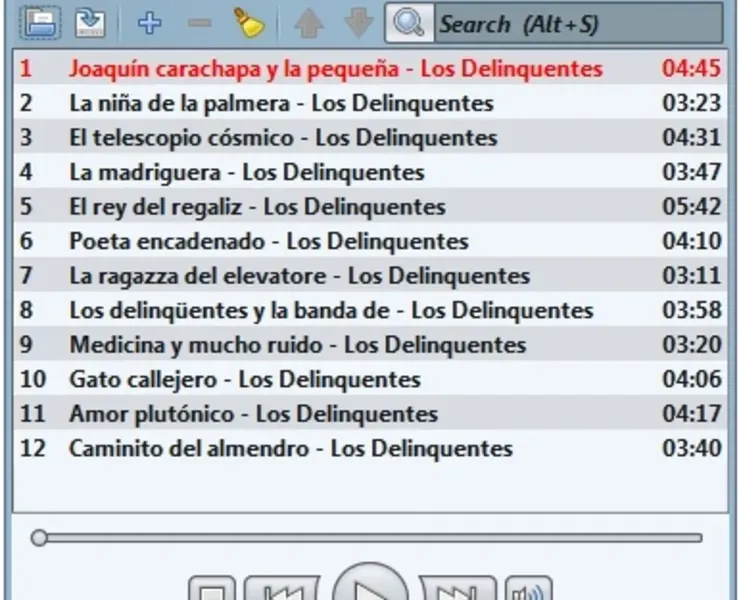Go to the previous track
The width and height of the screenshot is (739, 600).
tap(282, 588)
